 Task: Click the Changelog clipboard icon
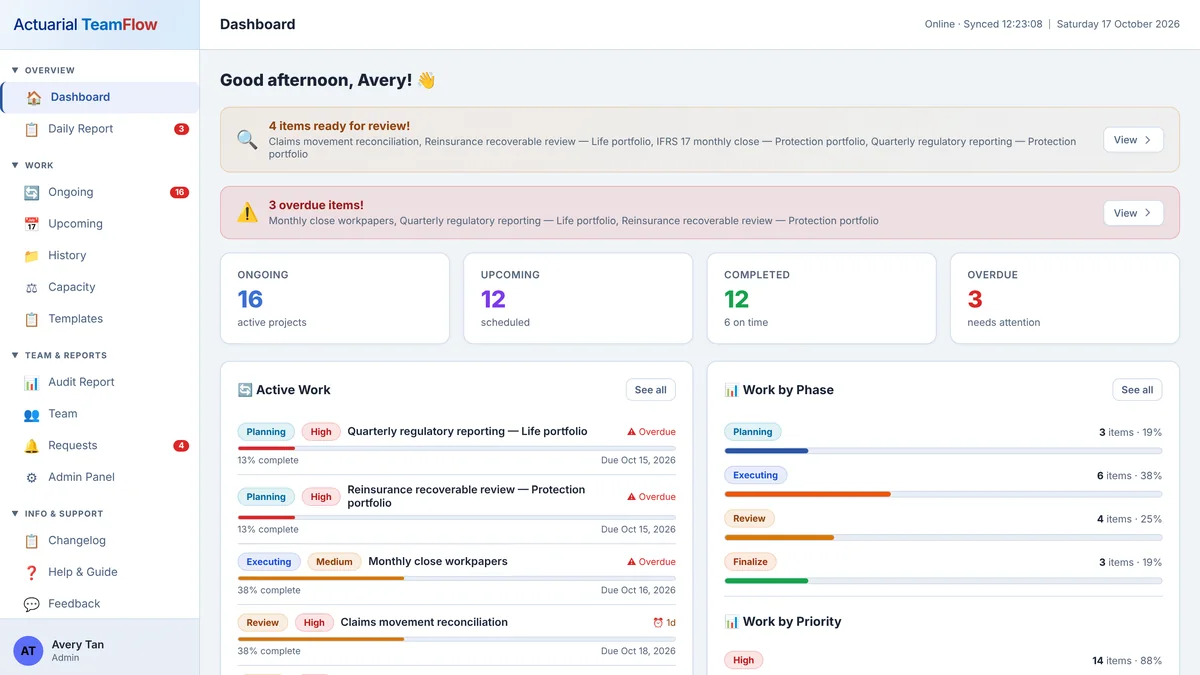tap(32, 541)
